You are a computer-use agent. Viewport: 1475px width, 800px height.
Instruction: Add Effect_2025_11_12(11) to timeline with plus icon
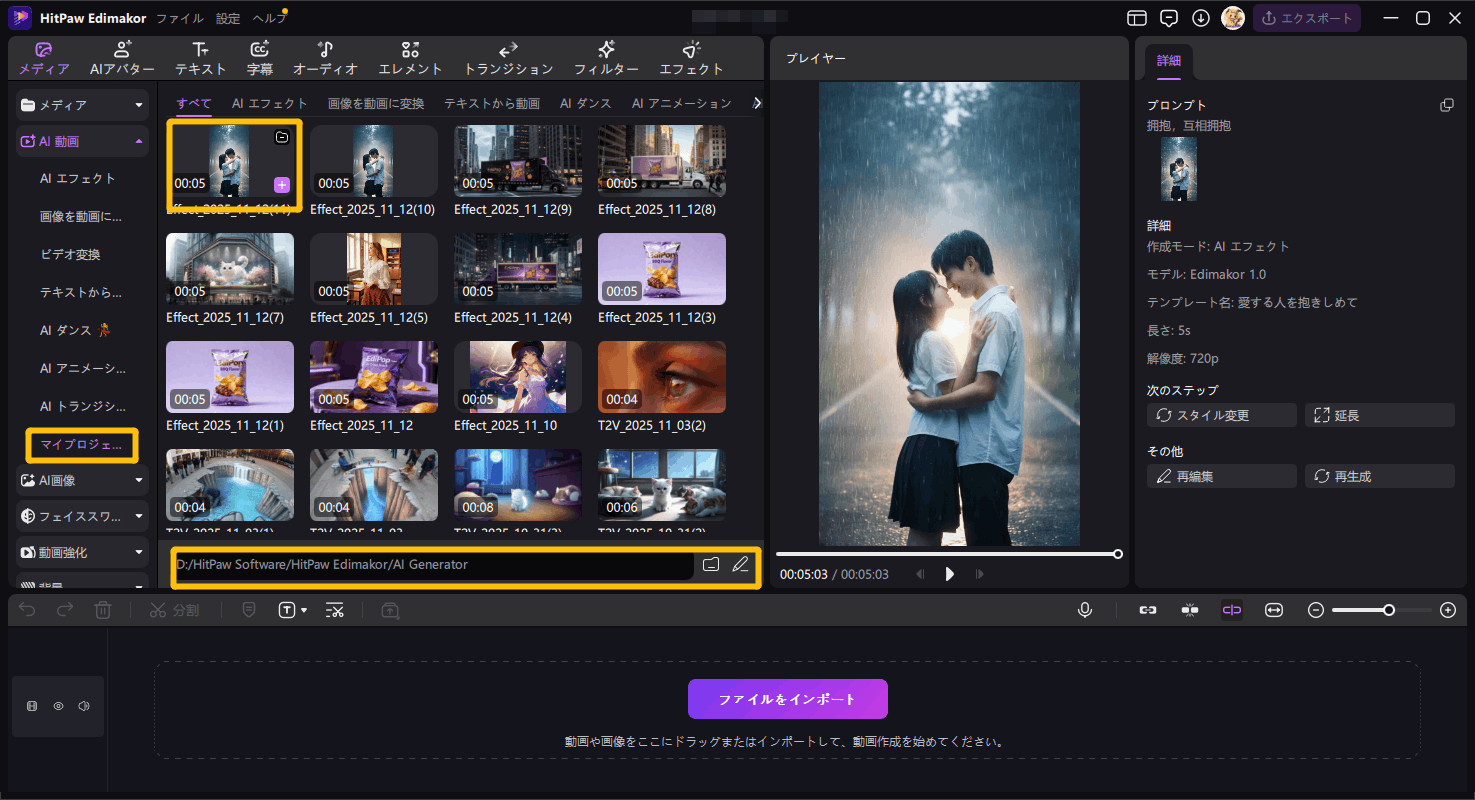[x=282, y=184]
